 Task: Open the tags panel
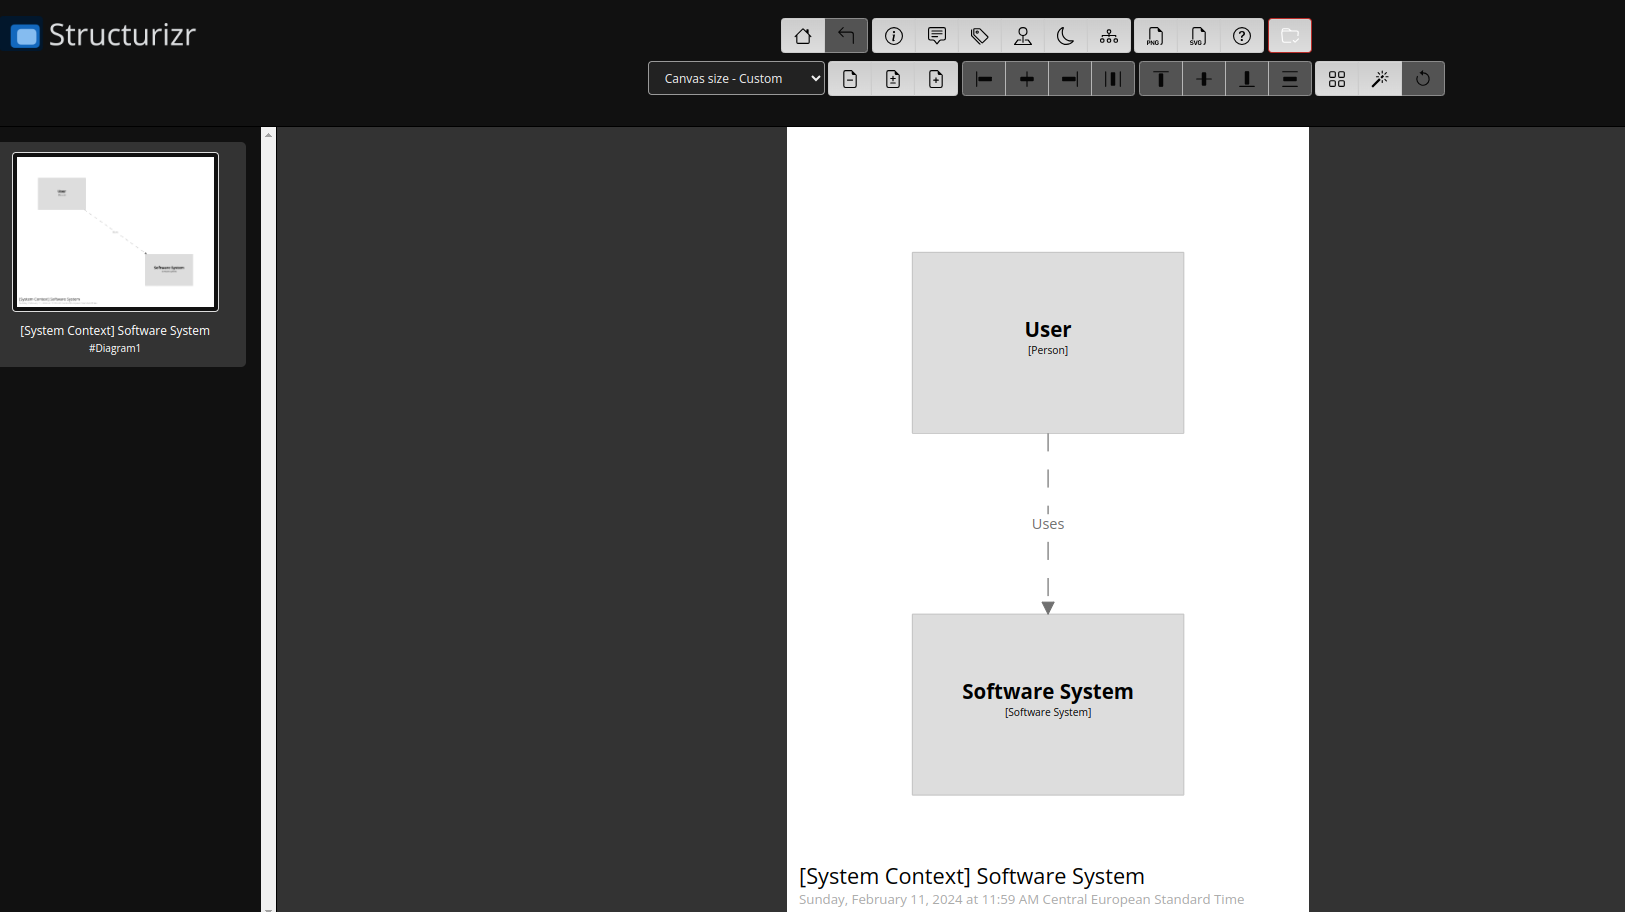[x=979, y=35]
